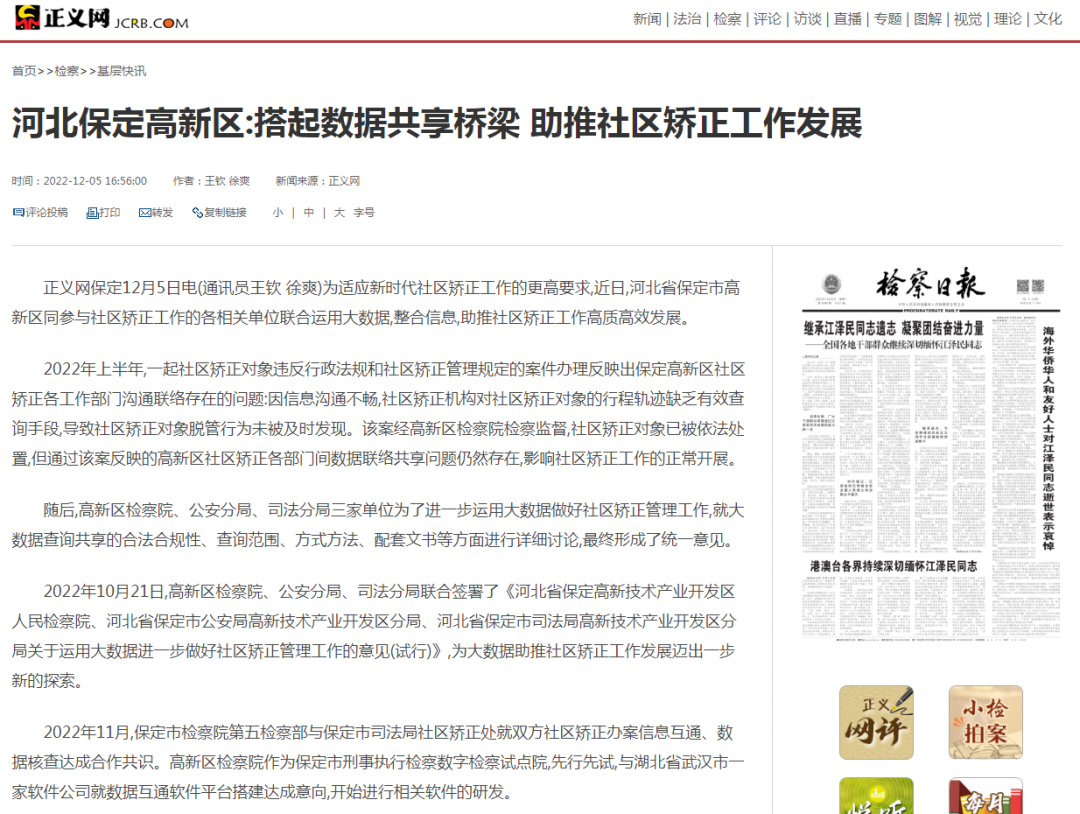Open the 新闻 navigation menu item
The height and width of the screenshot is (814, 1080).
pos(647,19)
